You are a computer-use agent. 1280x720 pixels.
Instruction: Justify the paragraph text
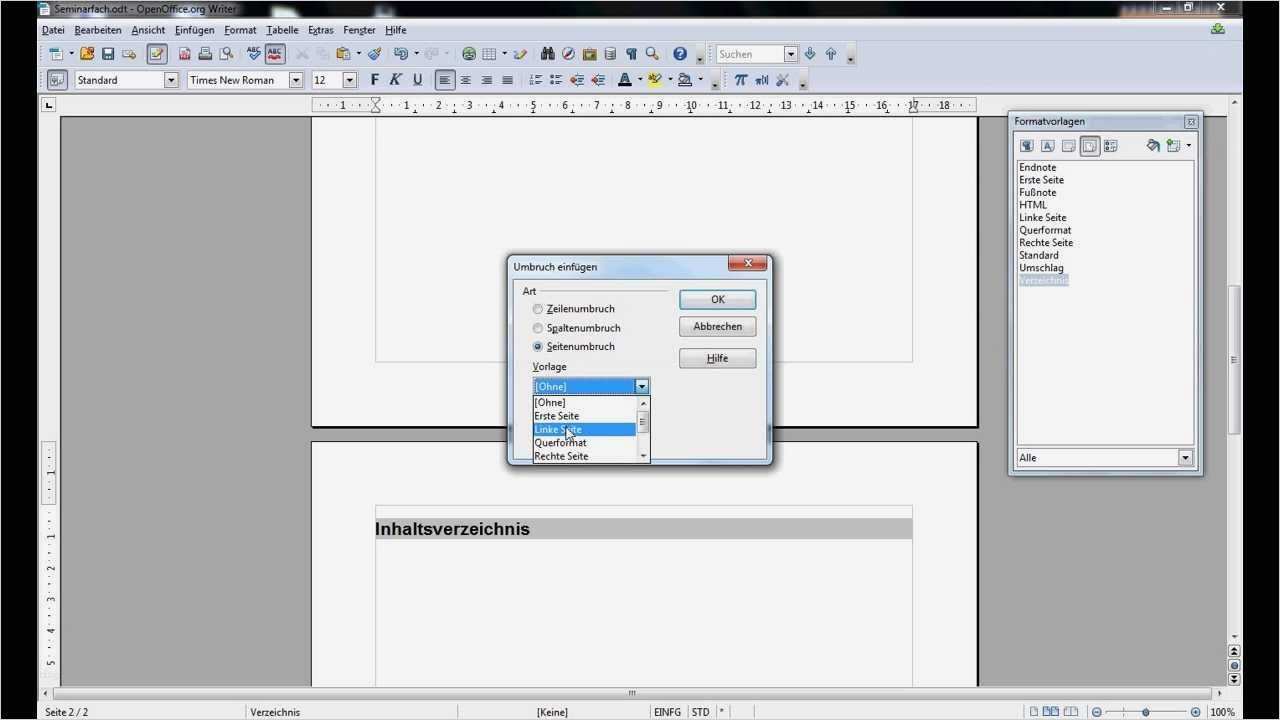[x=507, y=80]
